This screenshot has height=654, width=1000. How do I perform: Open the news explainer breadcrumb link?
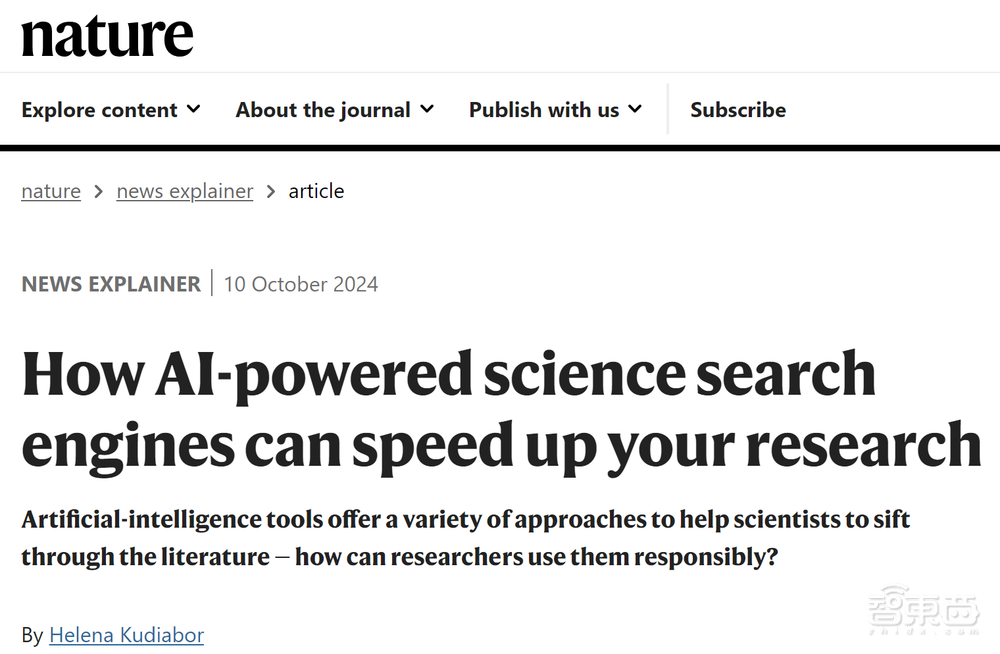pyautogui.click(x=184, y=190)
